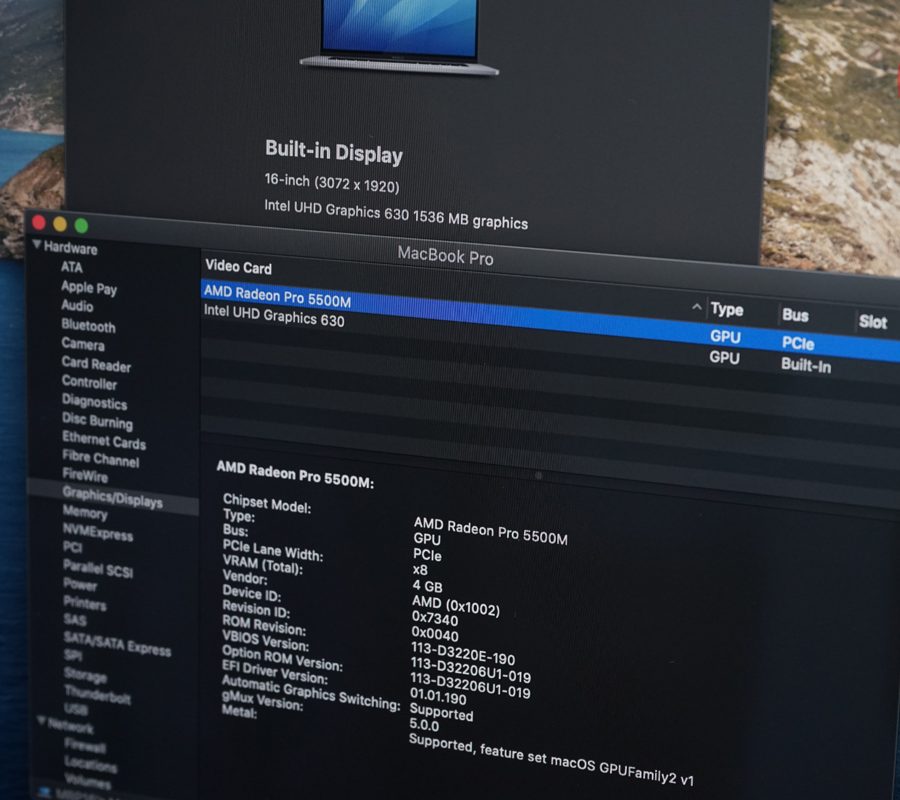Screen dimensions: 900x800
Task: Open the Ethernet Cards category
Action: [x=104, y=440]
